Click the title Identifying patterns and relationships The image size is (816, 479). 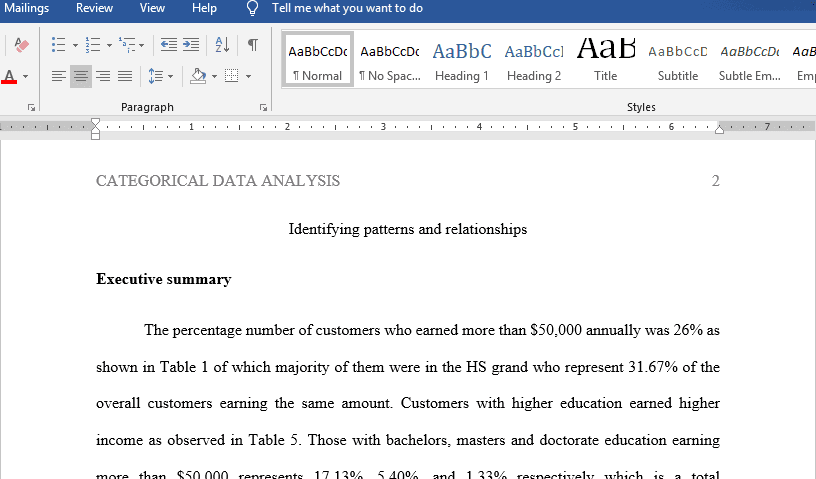(x=407, y=229)
